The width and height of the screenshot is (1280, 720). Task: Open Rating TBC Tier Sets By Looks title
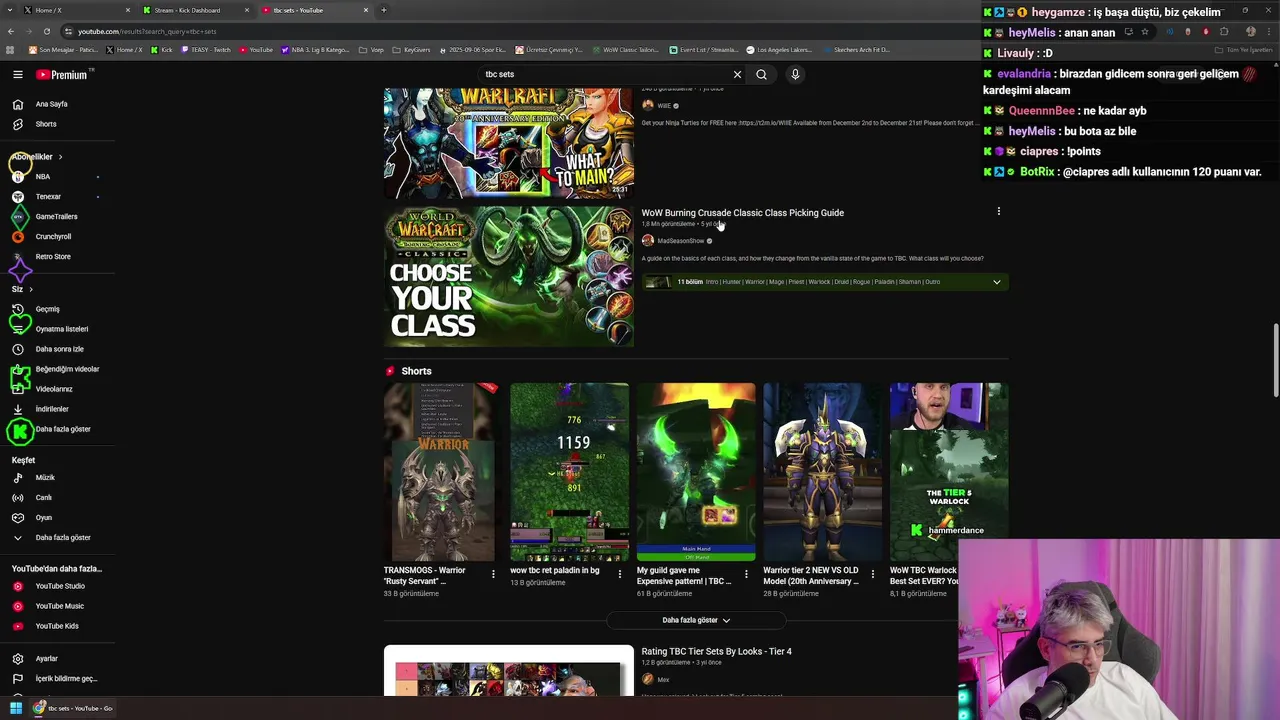pyautogui.click(x=716, y=652)
